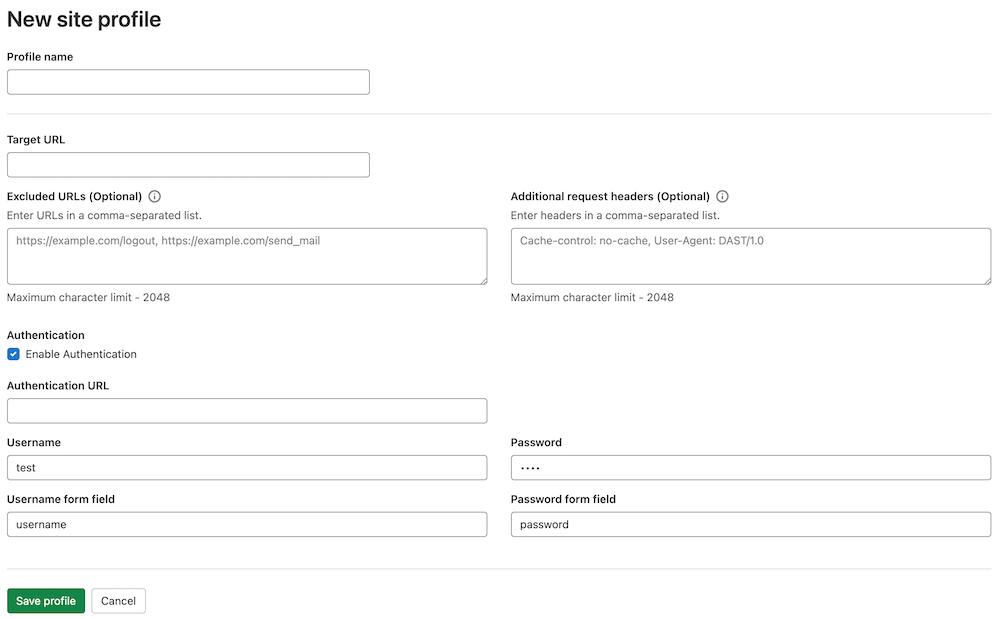Click the Target URL label
Image resolution: width=1000 pixels, height=619 pixels.
pyautogui.click(x=36, y=139)
